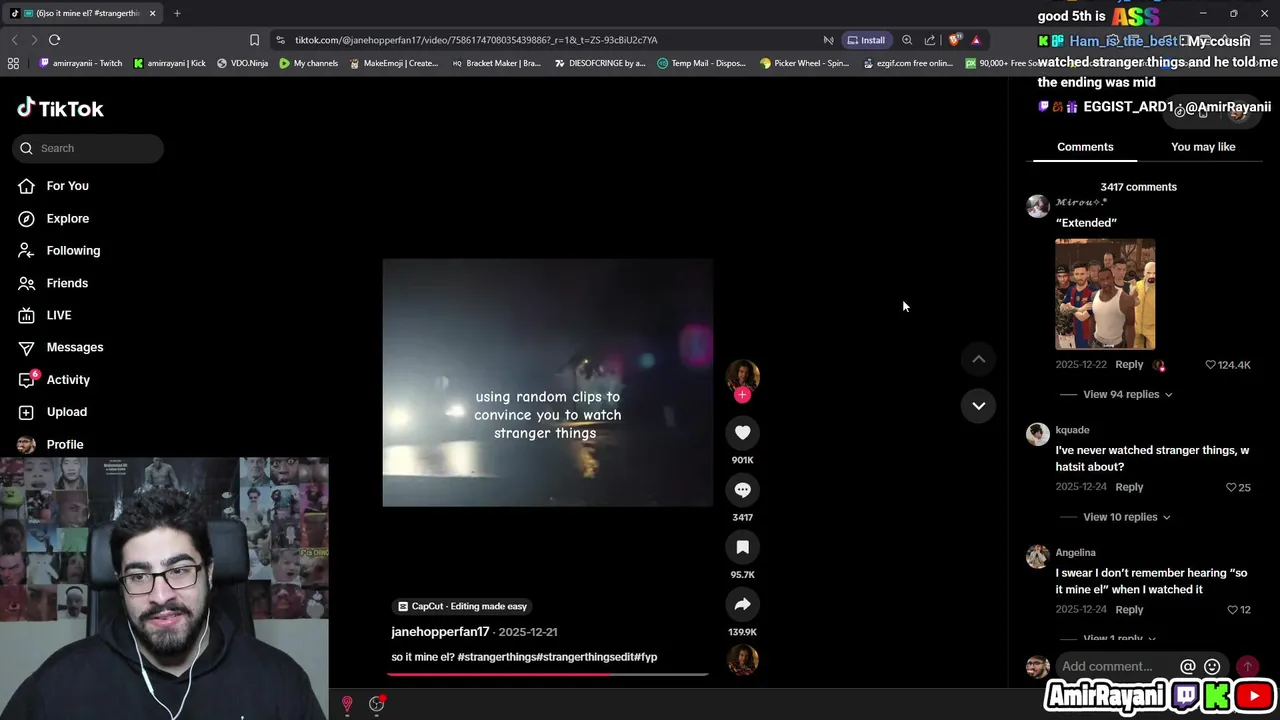Open the creator avatar beside the video
The image size is (1280, 720).
point(742,376)
